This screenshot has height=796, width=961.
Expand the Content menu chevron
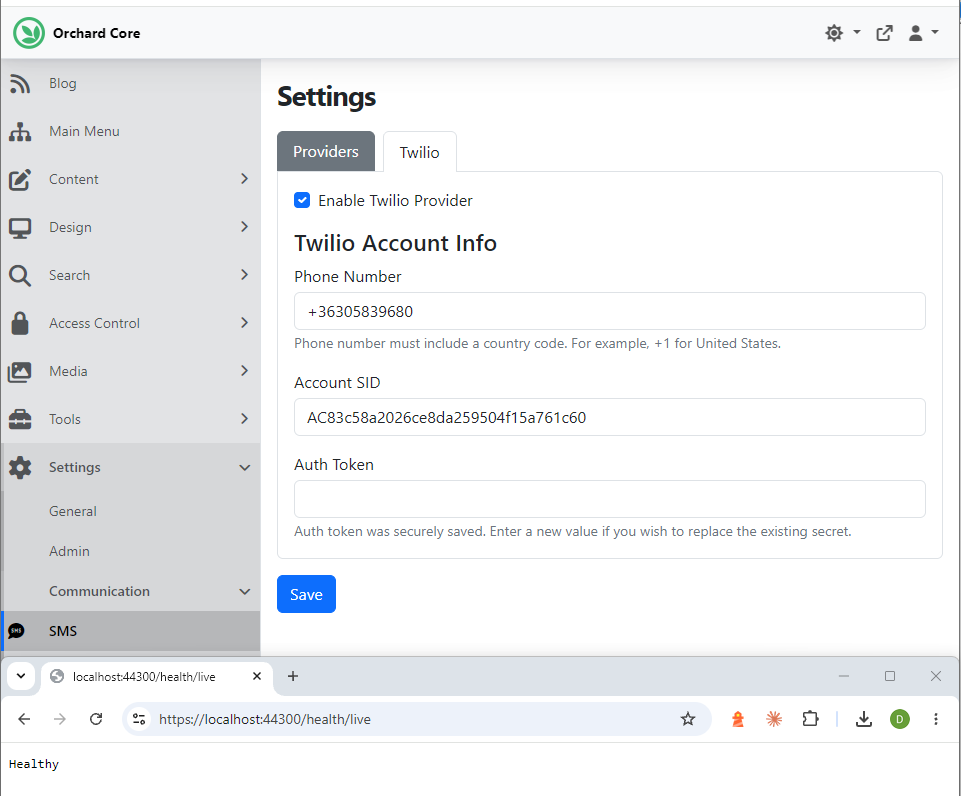point(245,179)
